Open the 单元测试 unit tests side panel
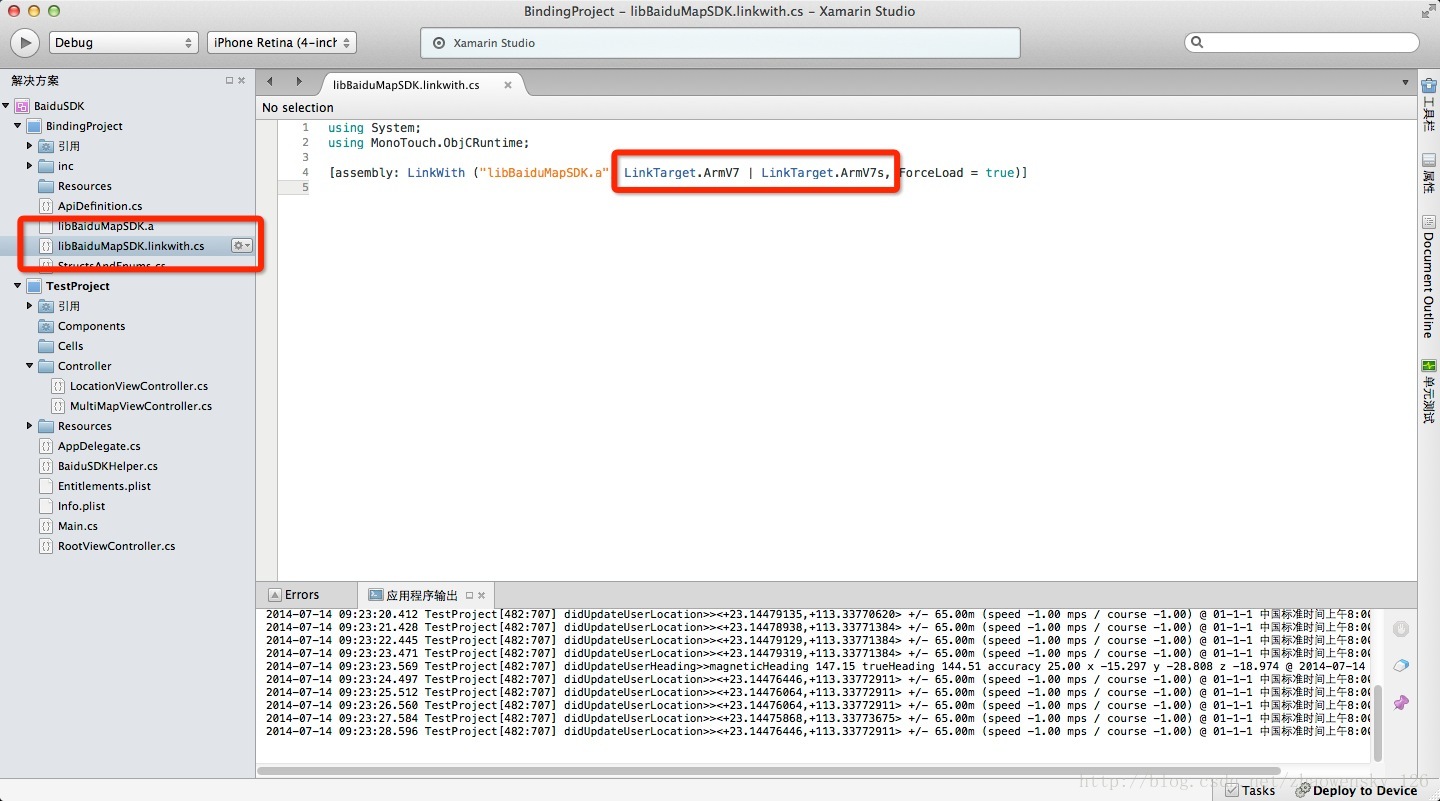 1428,390
